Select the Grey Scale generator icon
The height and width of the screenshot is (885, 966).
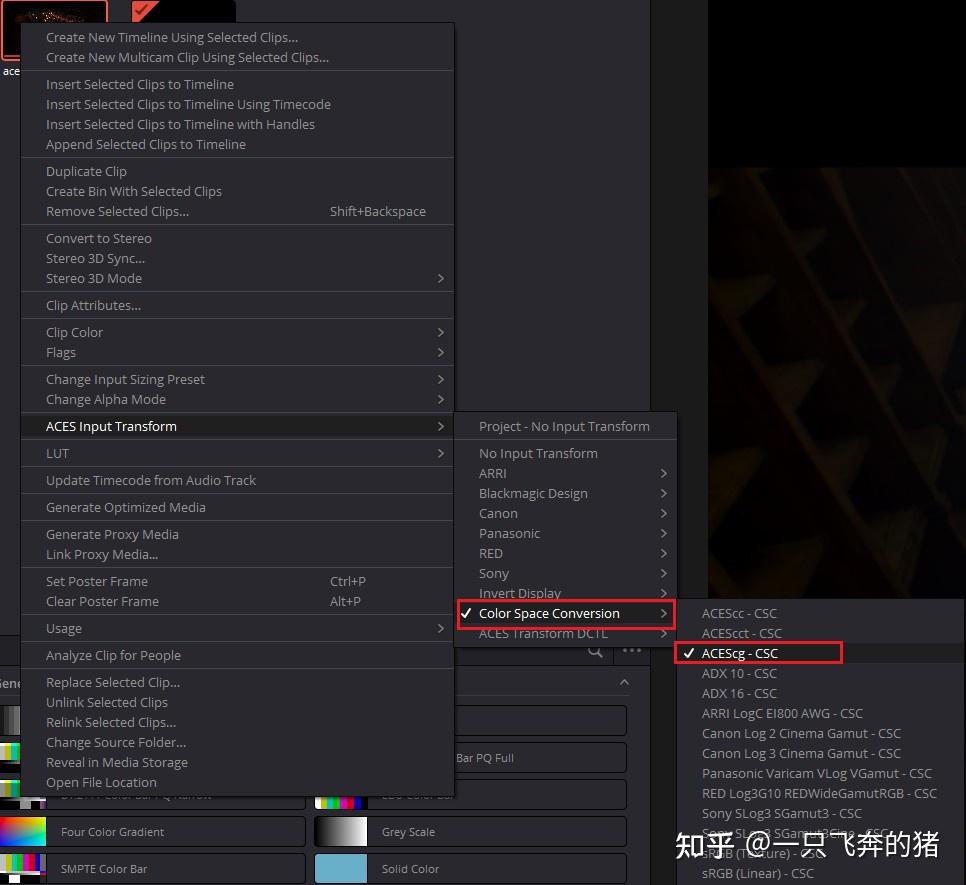[340, 830]
